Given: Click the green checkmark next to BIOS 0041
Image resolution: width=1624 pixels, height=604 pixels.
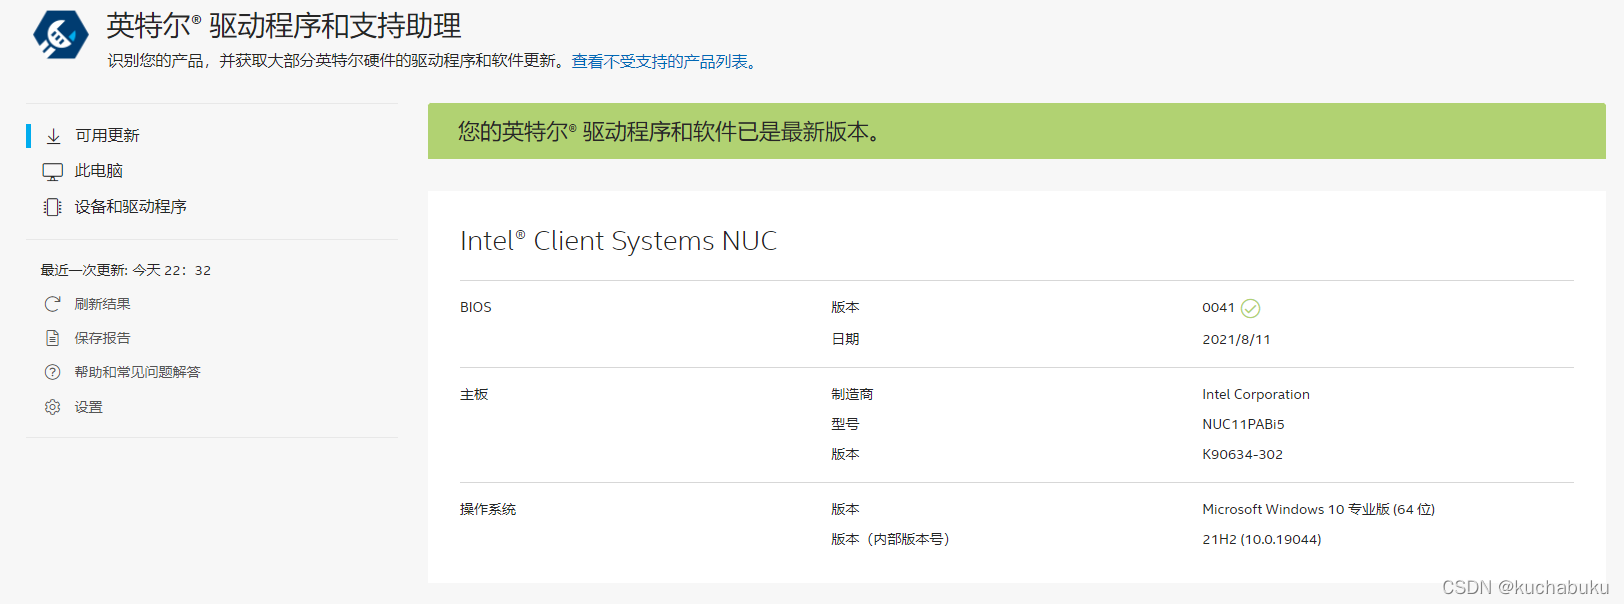Looking at the screenshot, I should pos(1250,308).
